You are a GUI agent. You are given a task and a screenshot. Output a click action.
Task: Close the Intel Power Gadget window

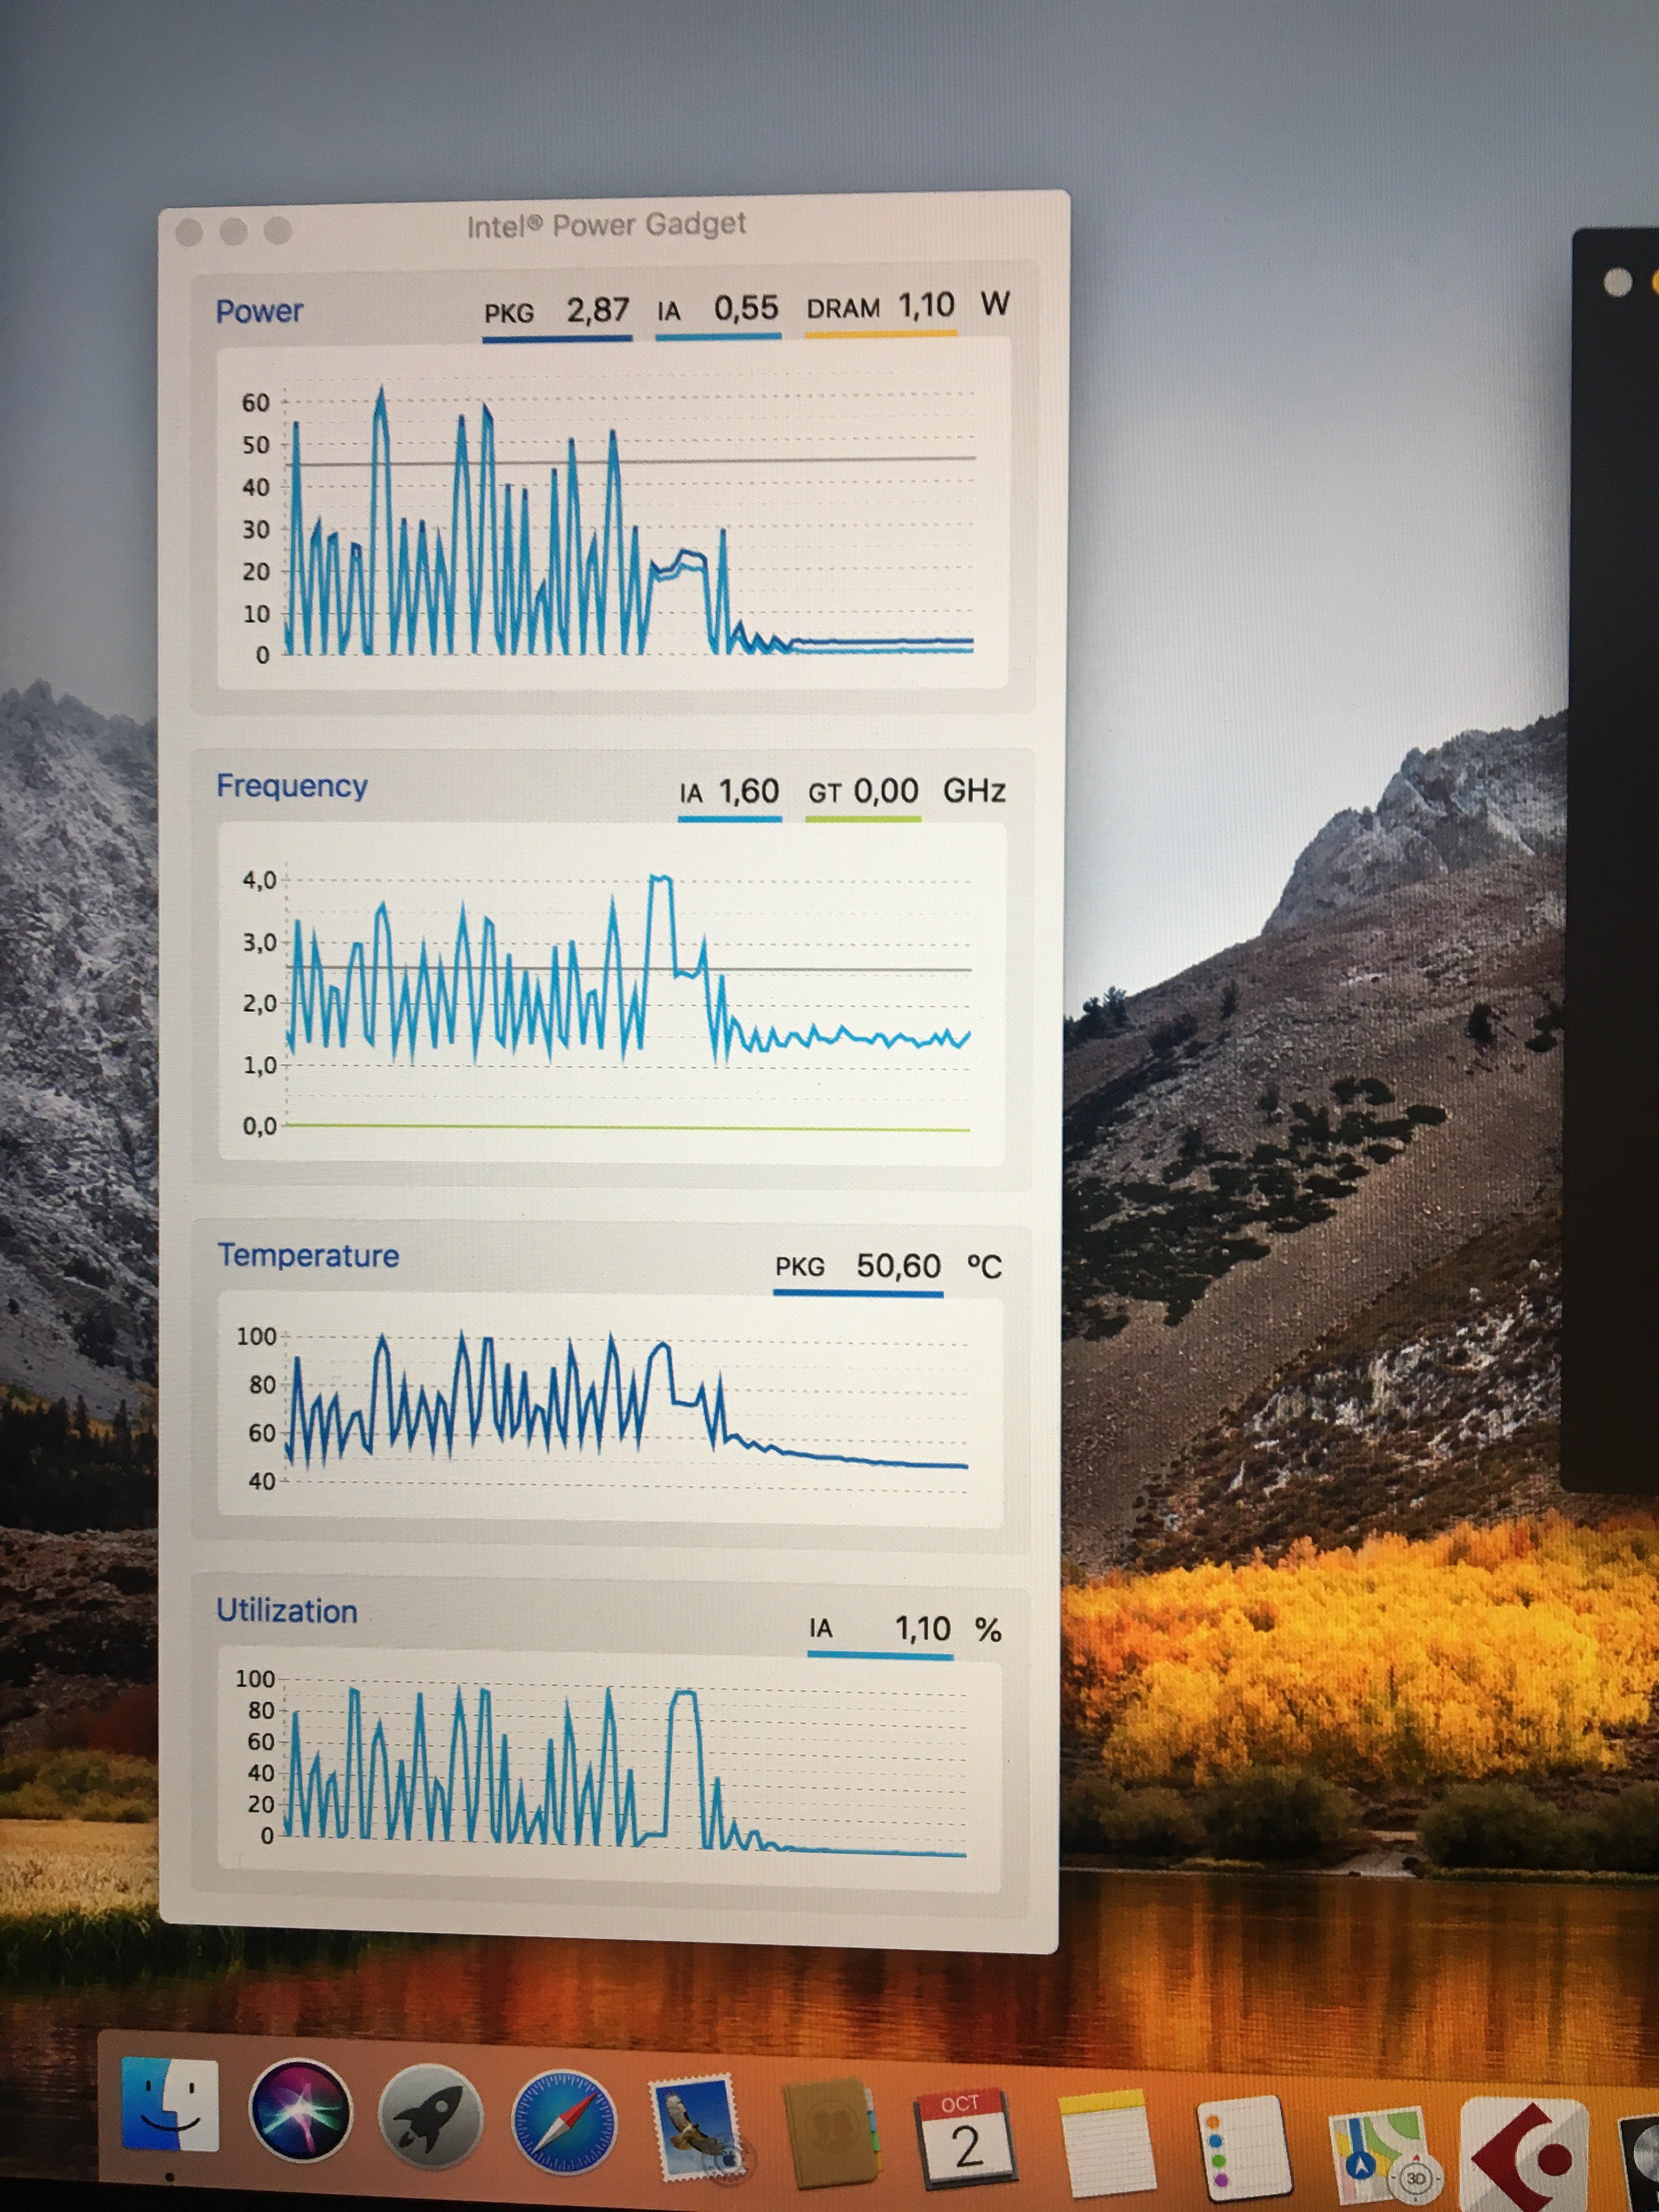click(189, 232)
